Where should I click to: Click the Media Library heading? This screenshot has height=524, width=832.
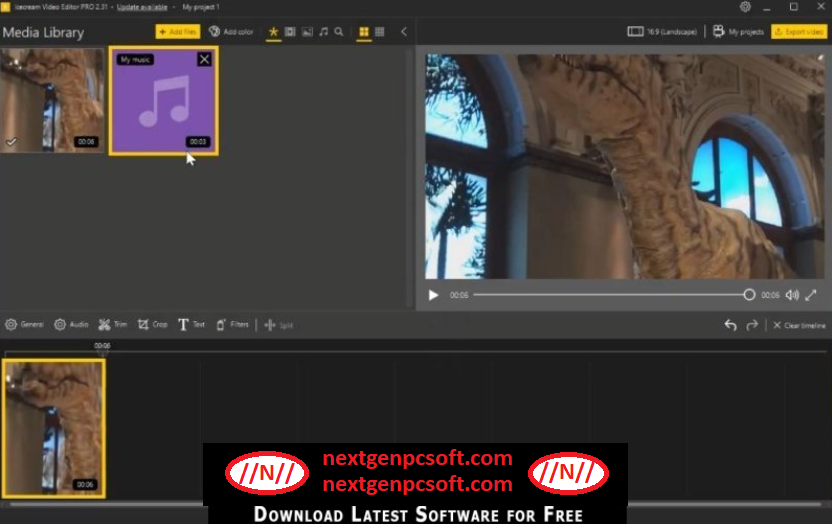click(x=44, y=32)
